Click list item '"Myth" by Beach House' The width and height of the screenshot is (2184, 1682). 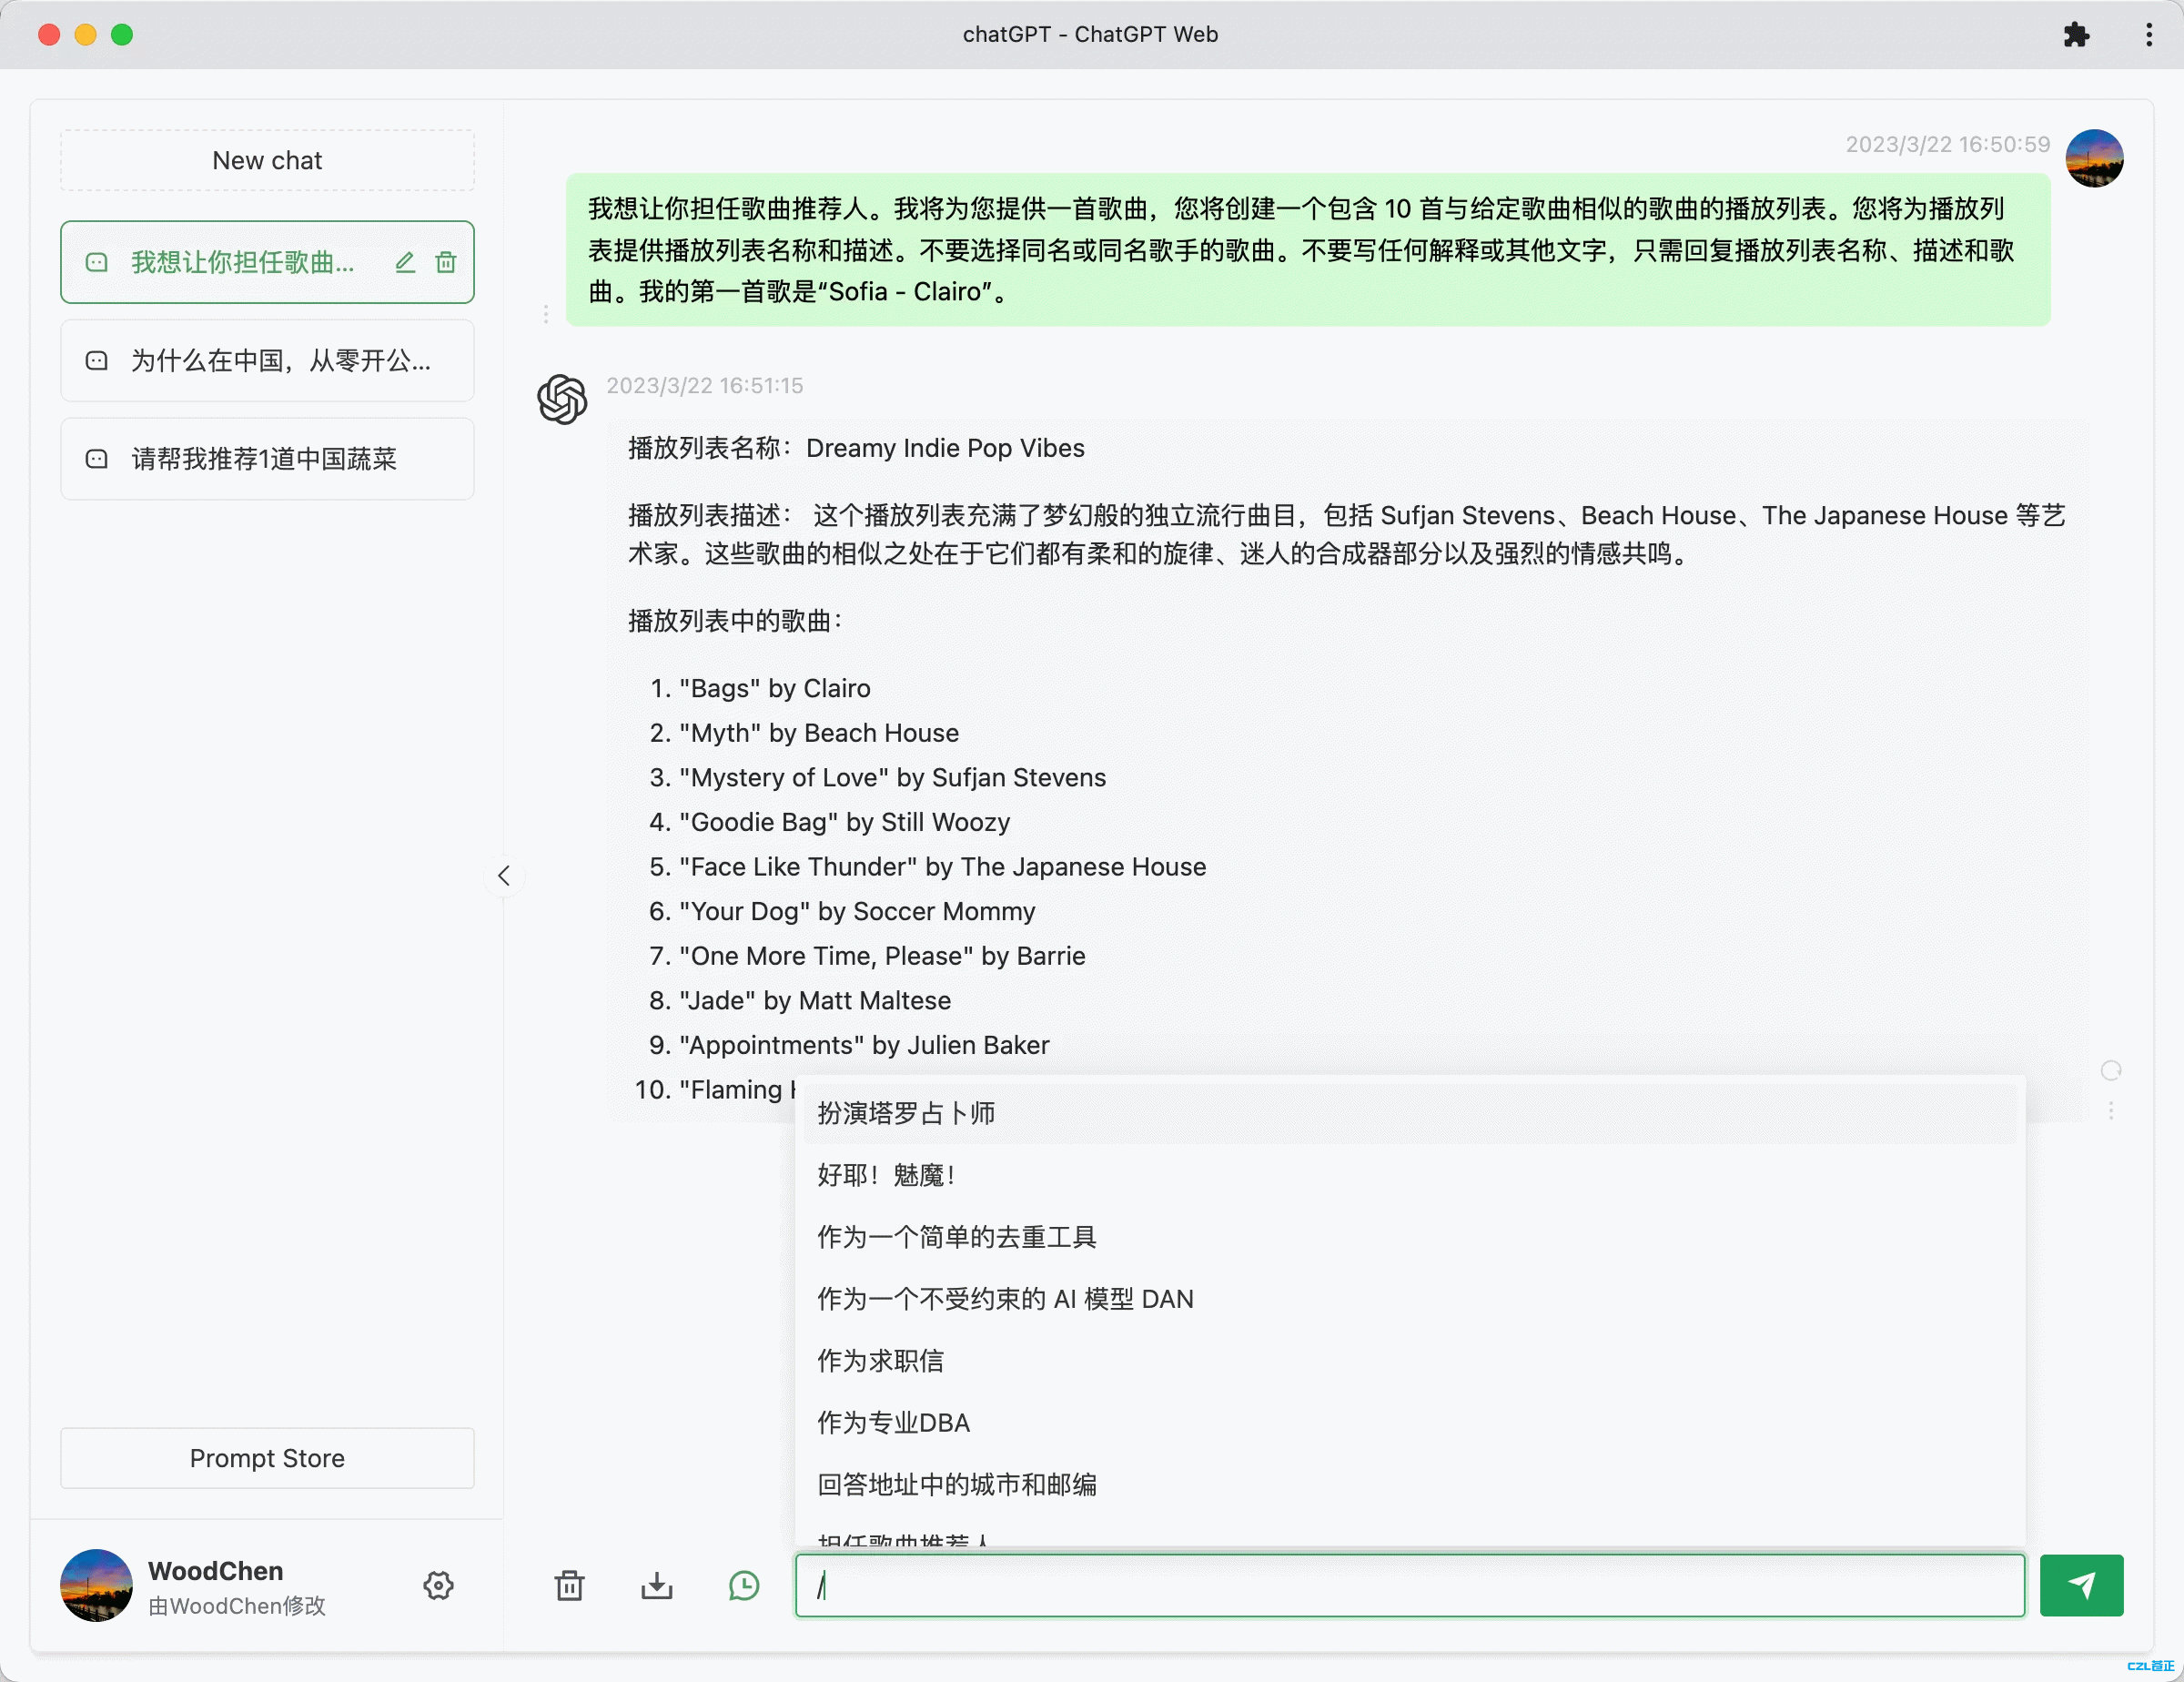point(819,733)
